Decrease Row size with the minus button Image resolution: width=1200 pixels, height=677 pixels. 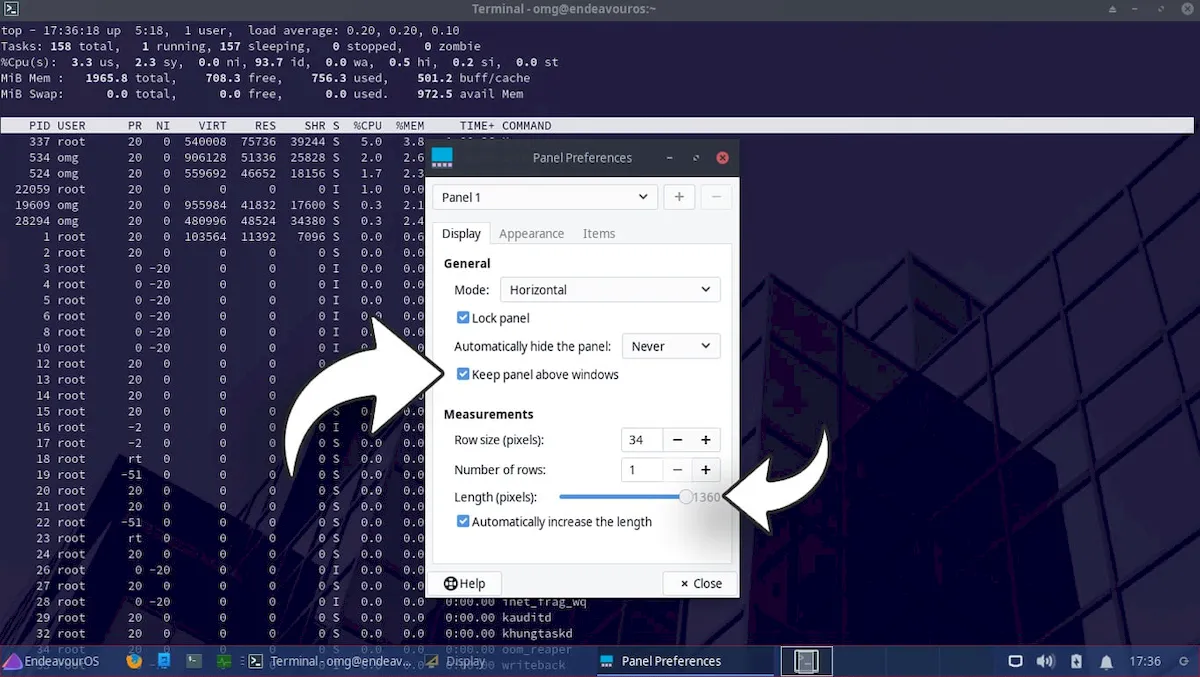pyautogui.click(x=677, y=440)
